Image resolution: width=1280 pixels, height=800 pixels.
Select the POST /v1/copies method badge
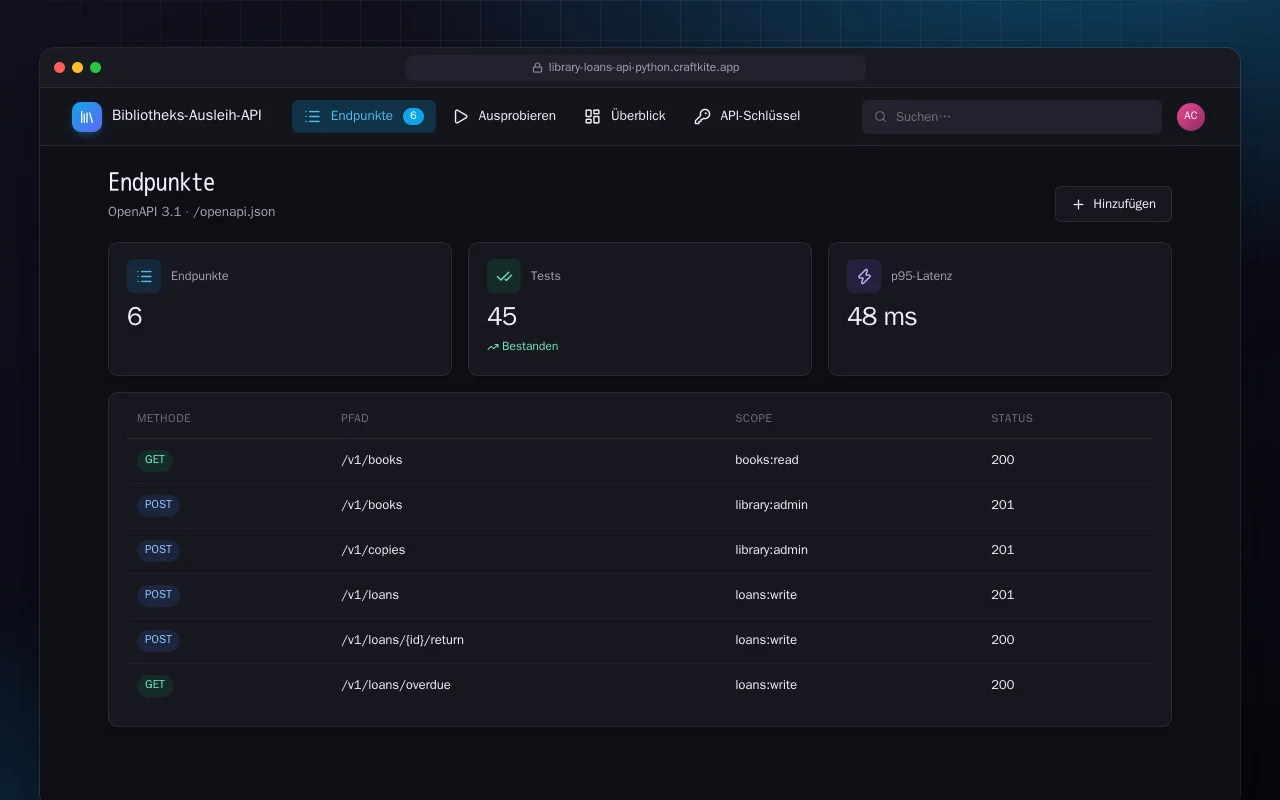158,550
